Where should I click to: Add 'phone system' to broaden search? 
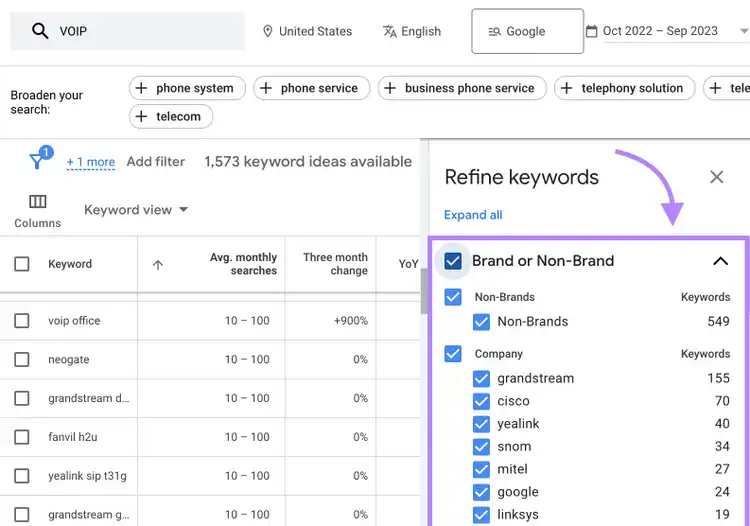(188, 88)
